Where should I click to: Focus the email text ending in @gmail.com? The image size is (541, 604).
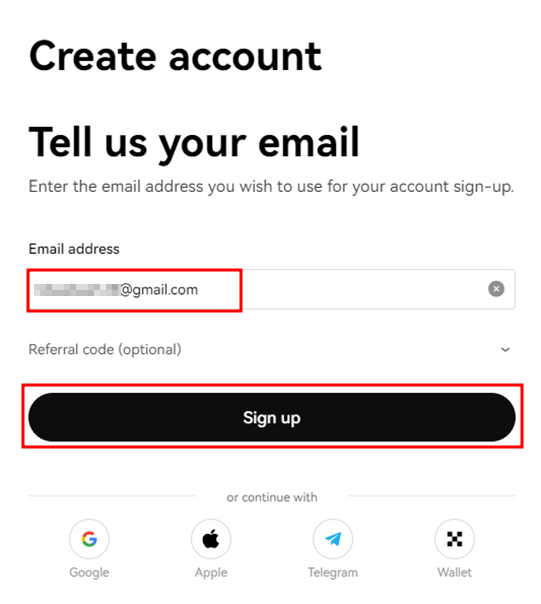click(116, 289)
